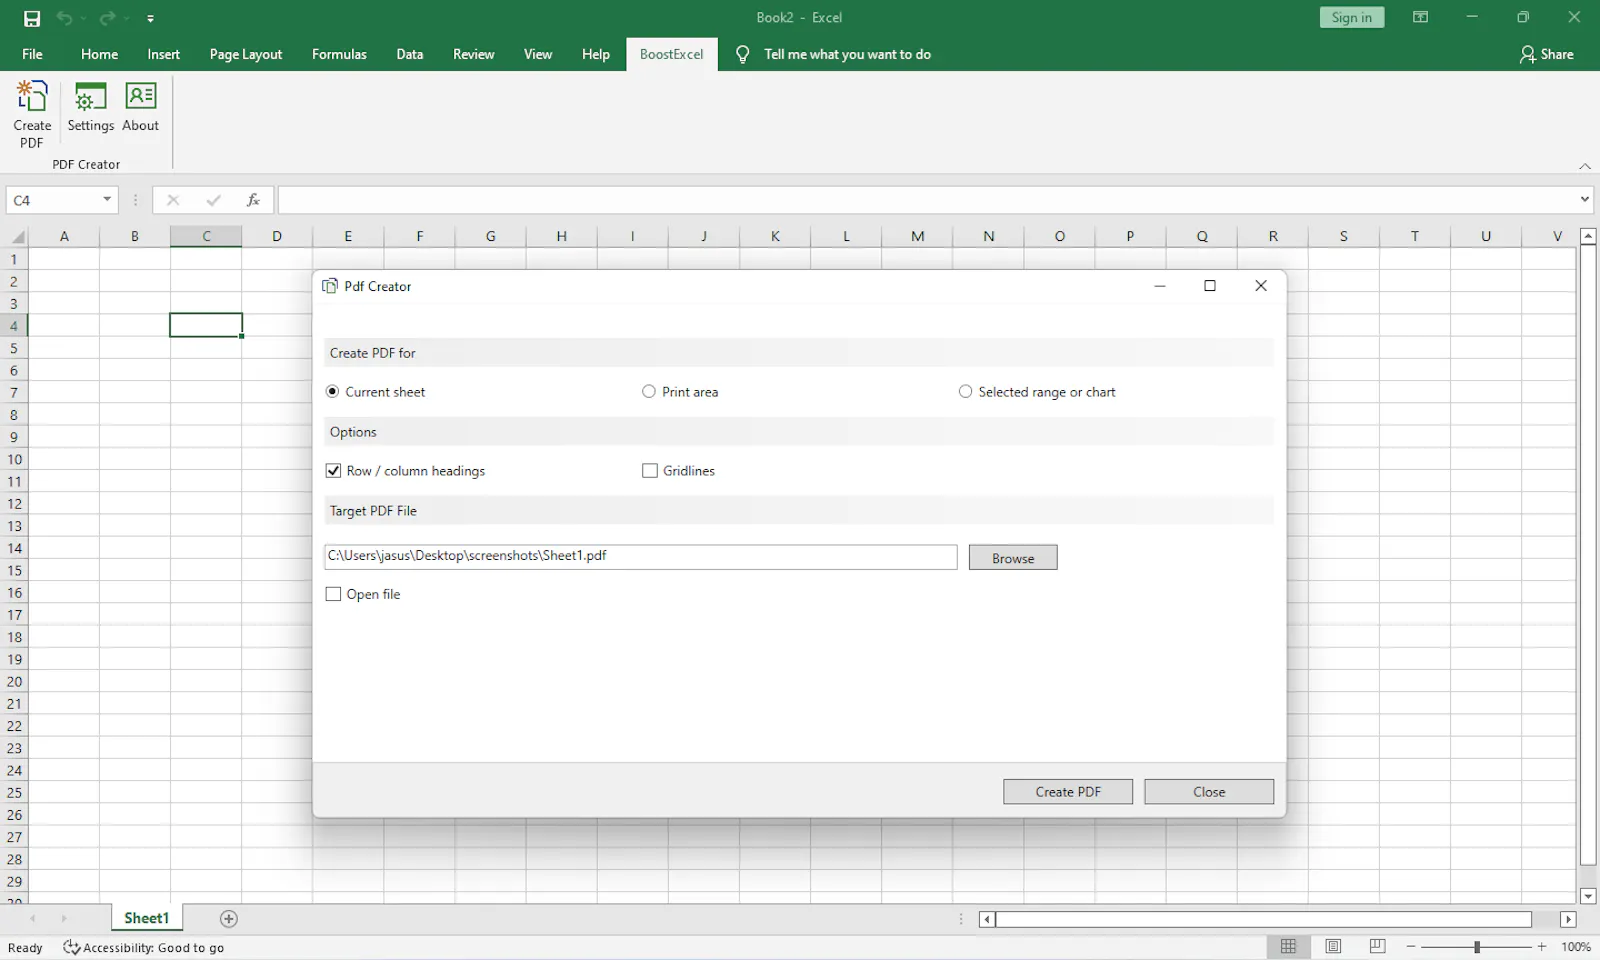The image size is (1600, 960).
Task: Open the Formulas tab
Action: tap(339, 54)
